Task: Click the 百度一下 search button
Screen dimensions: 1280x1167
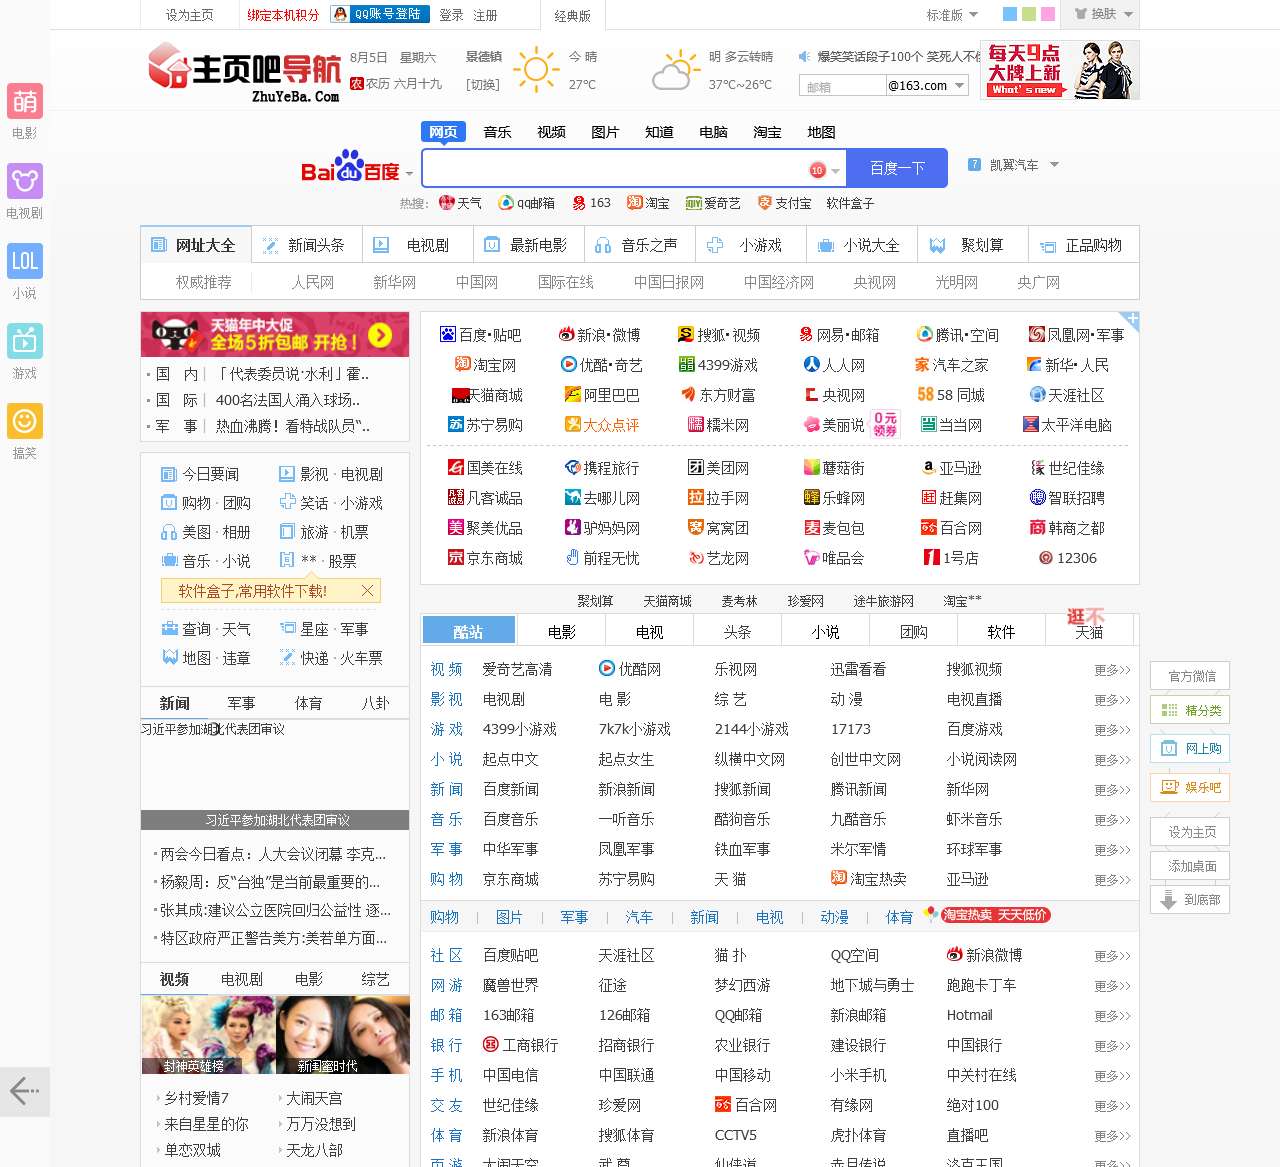Action: click(x=897, y=168)
